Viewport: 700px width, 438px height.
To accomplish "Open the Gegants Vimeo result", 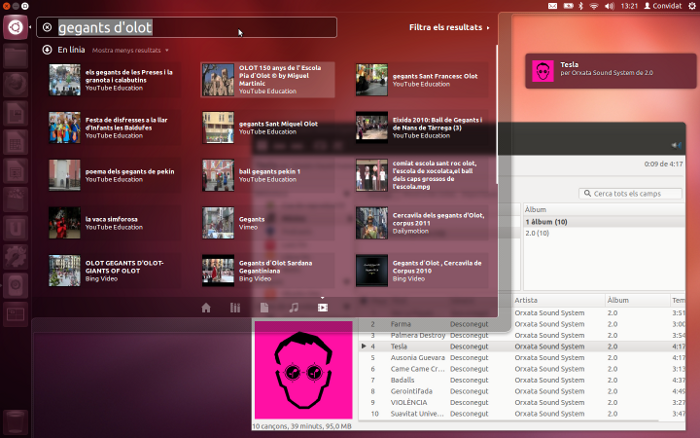I will pos(268,223).
